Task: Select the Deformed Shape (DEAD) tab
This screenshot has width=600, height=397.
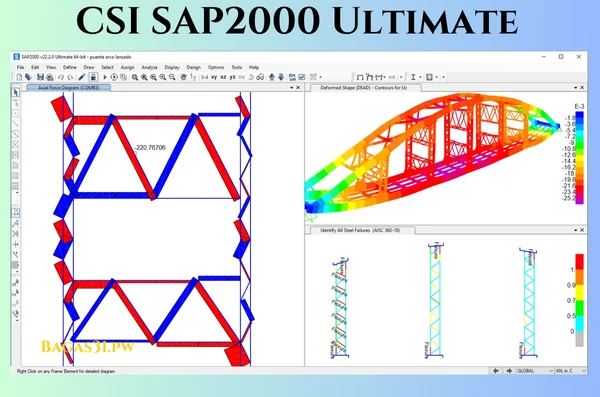Action: pos(364,88)
